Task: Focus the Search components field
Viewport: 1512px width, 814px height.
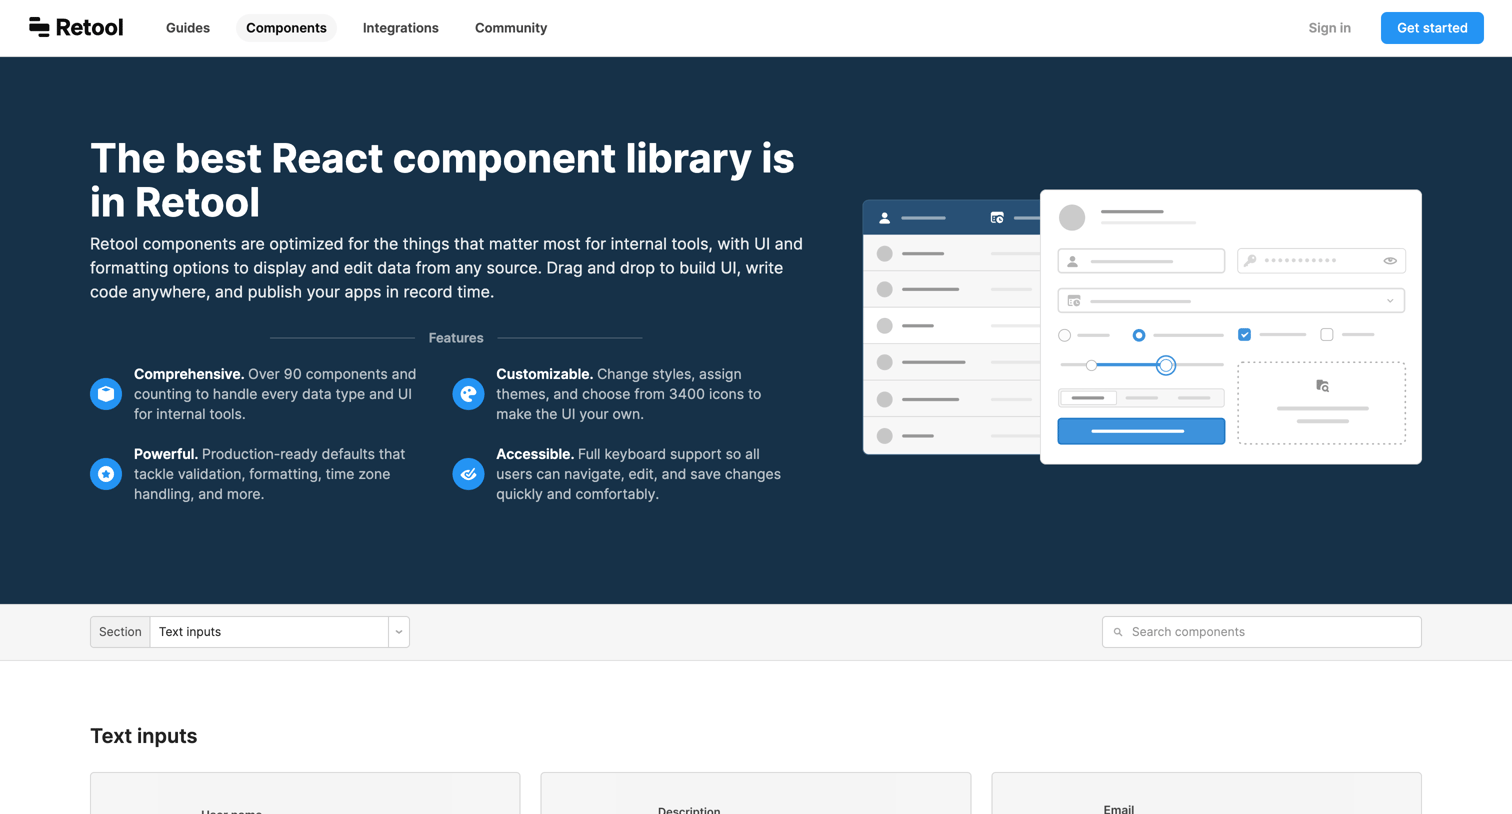Action: tap(1261, 632)
